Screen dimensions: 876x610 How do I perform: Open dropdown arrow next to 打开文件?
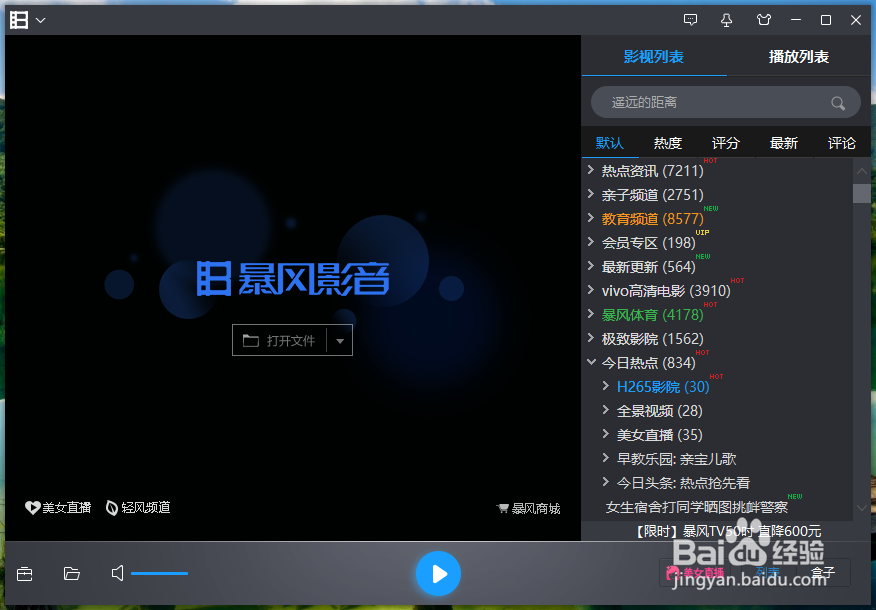[340, 340]
